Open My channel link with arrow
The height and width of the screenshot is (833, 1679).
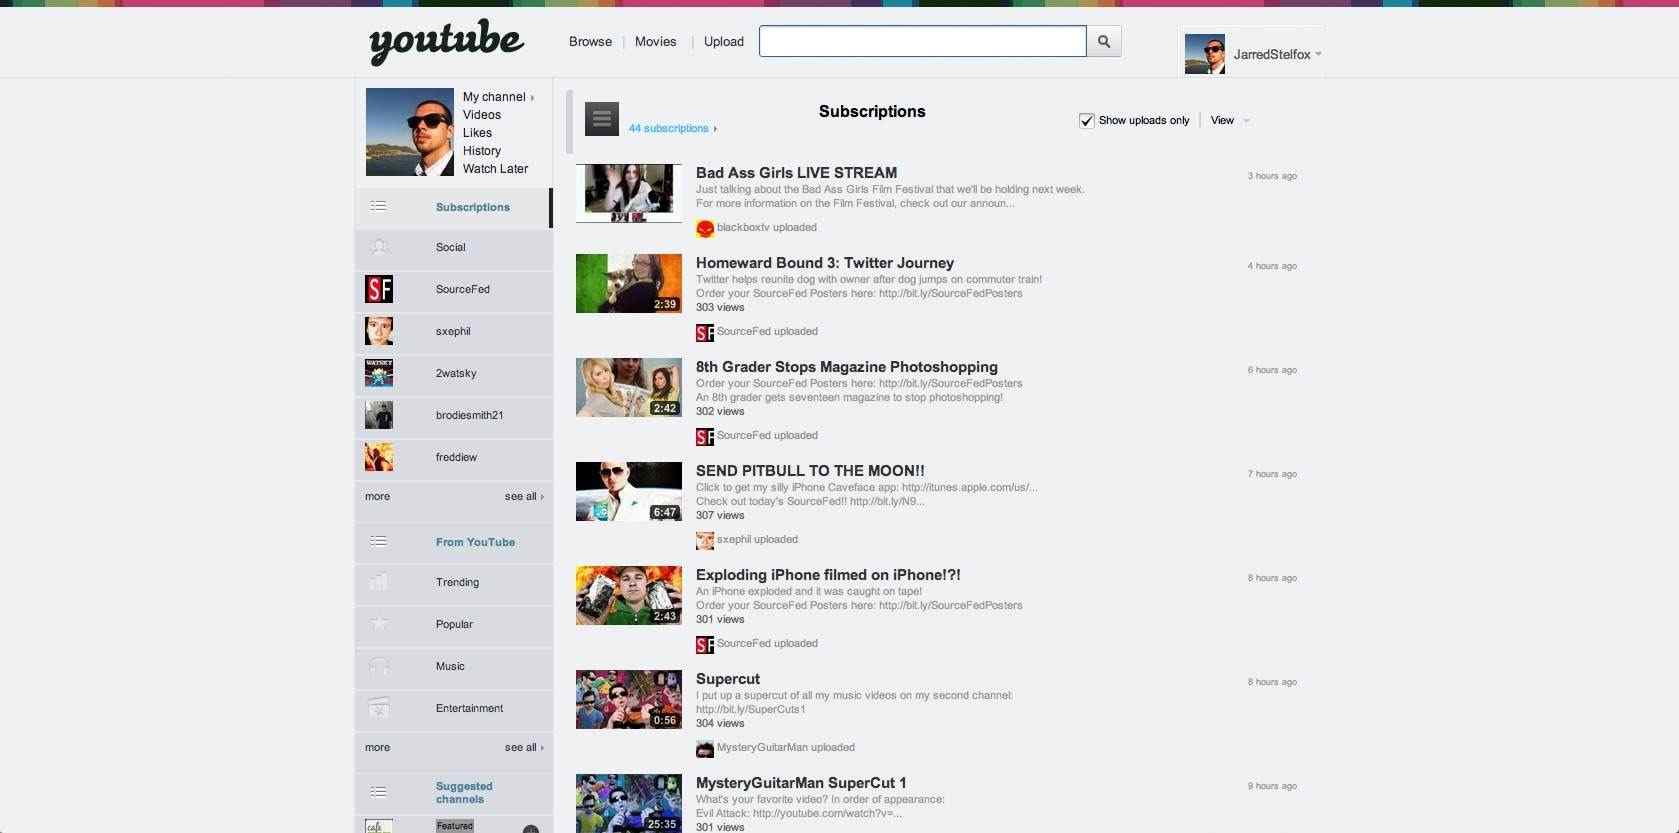pyautogui.click(x=498, y=97)
